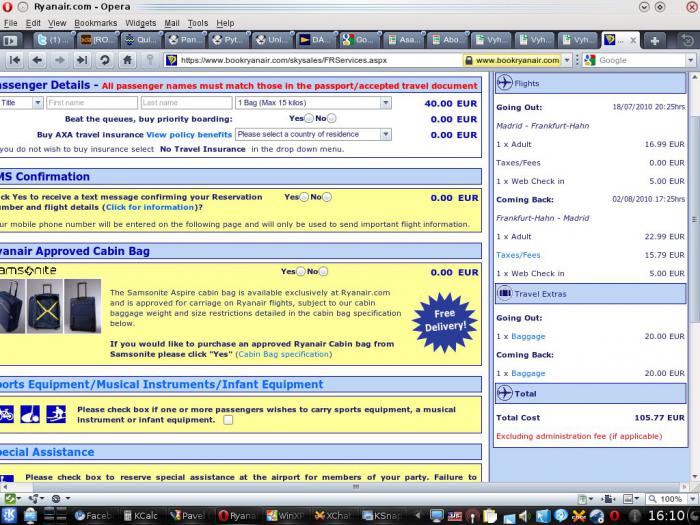Open country of residence dropdown
The image size is (700, 525).
pyautogui.click(x=313, y=134)
